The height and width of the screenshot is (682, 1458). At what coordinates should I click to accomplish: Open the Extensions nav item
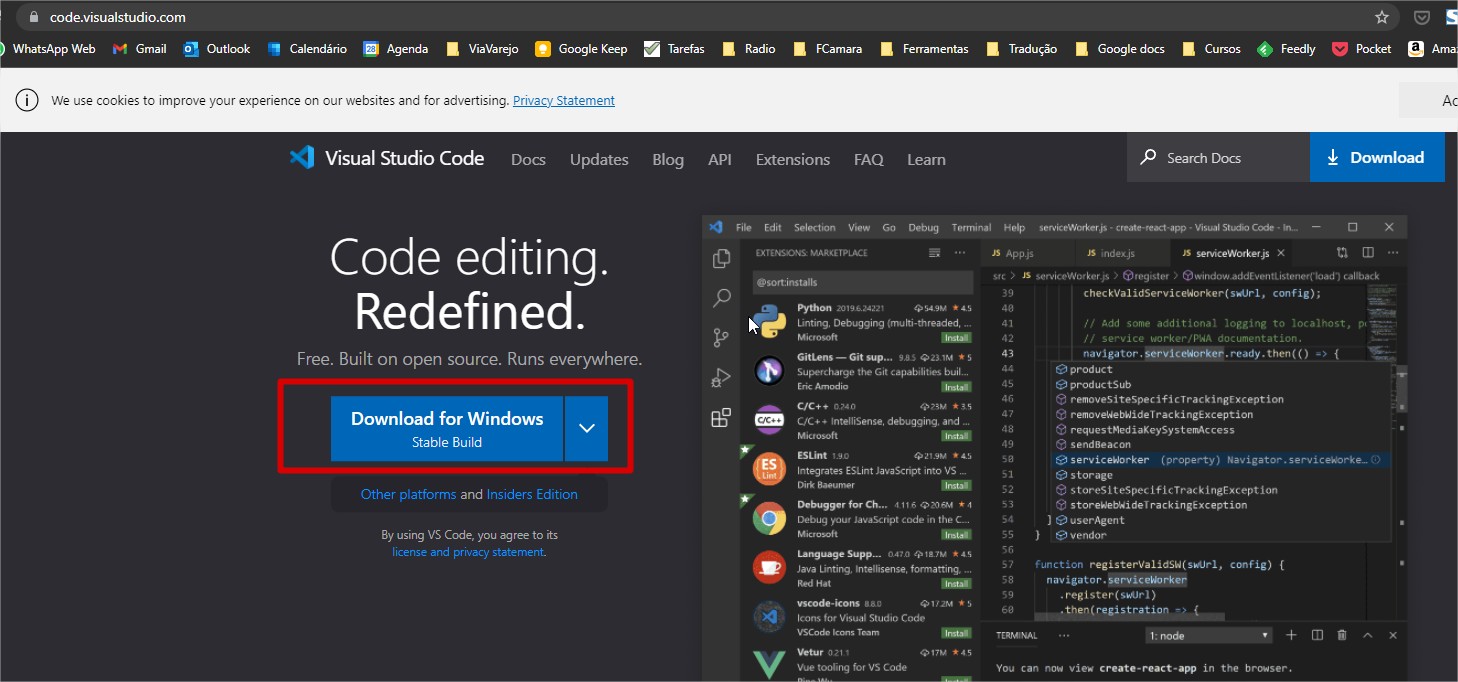coord(793,159)
